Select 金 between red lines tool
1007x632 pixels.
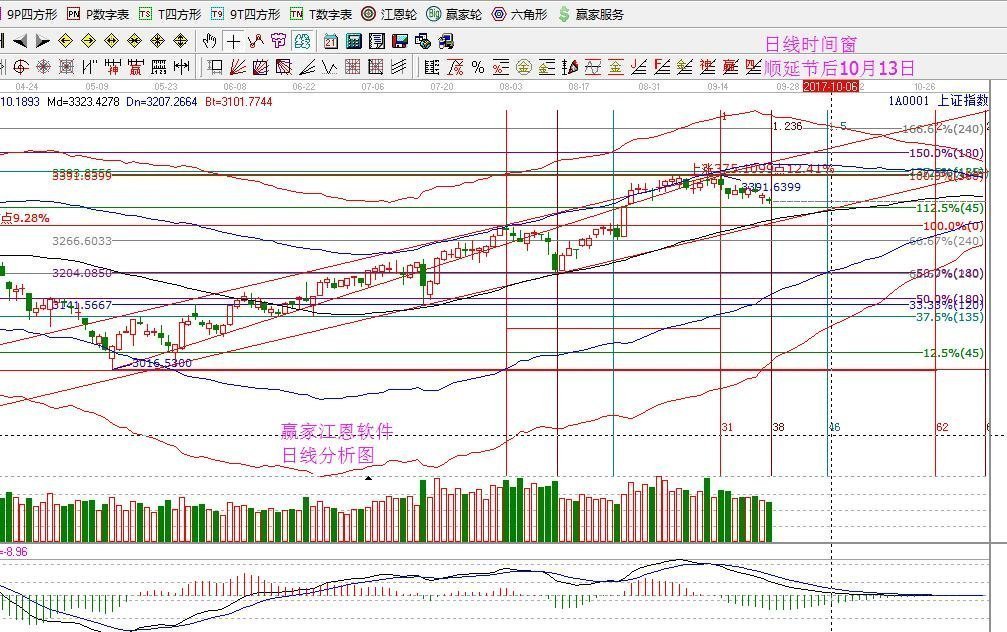[616, 67]
